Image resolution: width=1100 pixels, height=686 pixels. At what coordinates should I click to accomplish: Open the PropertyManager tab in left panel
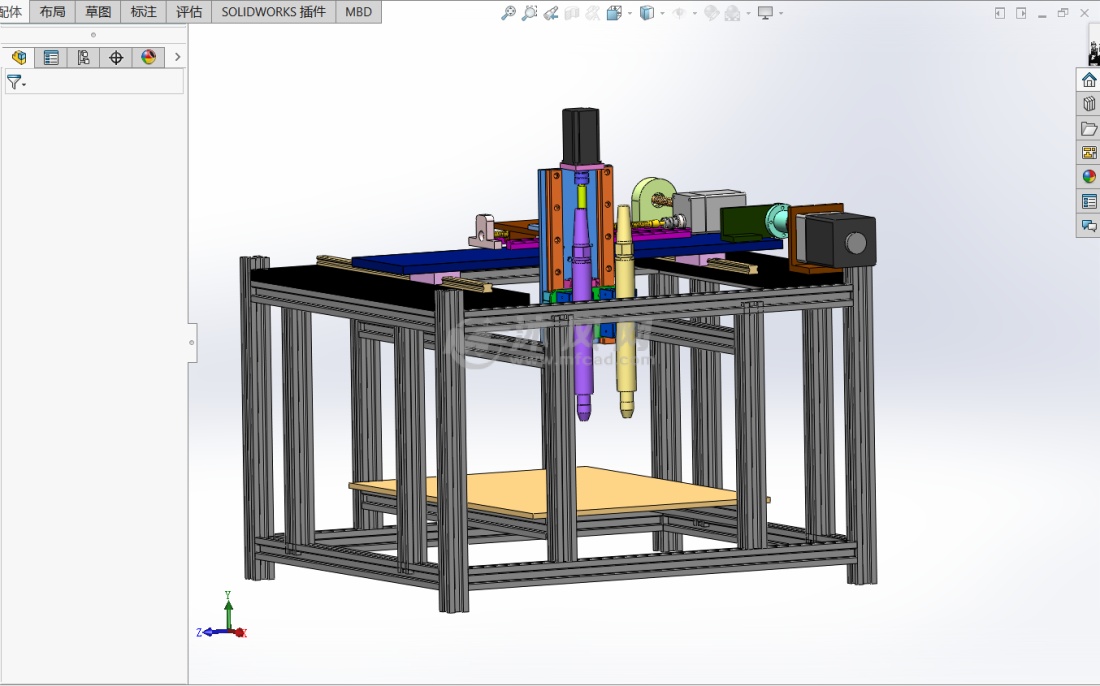(51, 57)
